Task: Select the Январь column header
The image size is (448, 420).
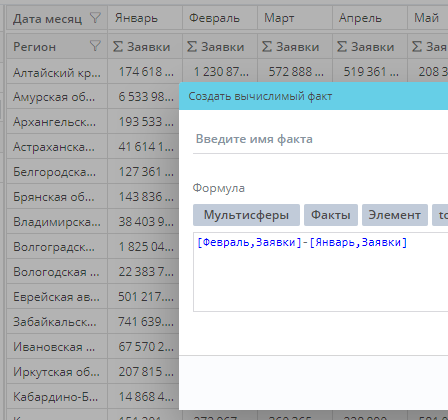Action: click(145, 18)
